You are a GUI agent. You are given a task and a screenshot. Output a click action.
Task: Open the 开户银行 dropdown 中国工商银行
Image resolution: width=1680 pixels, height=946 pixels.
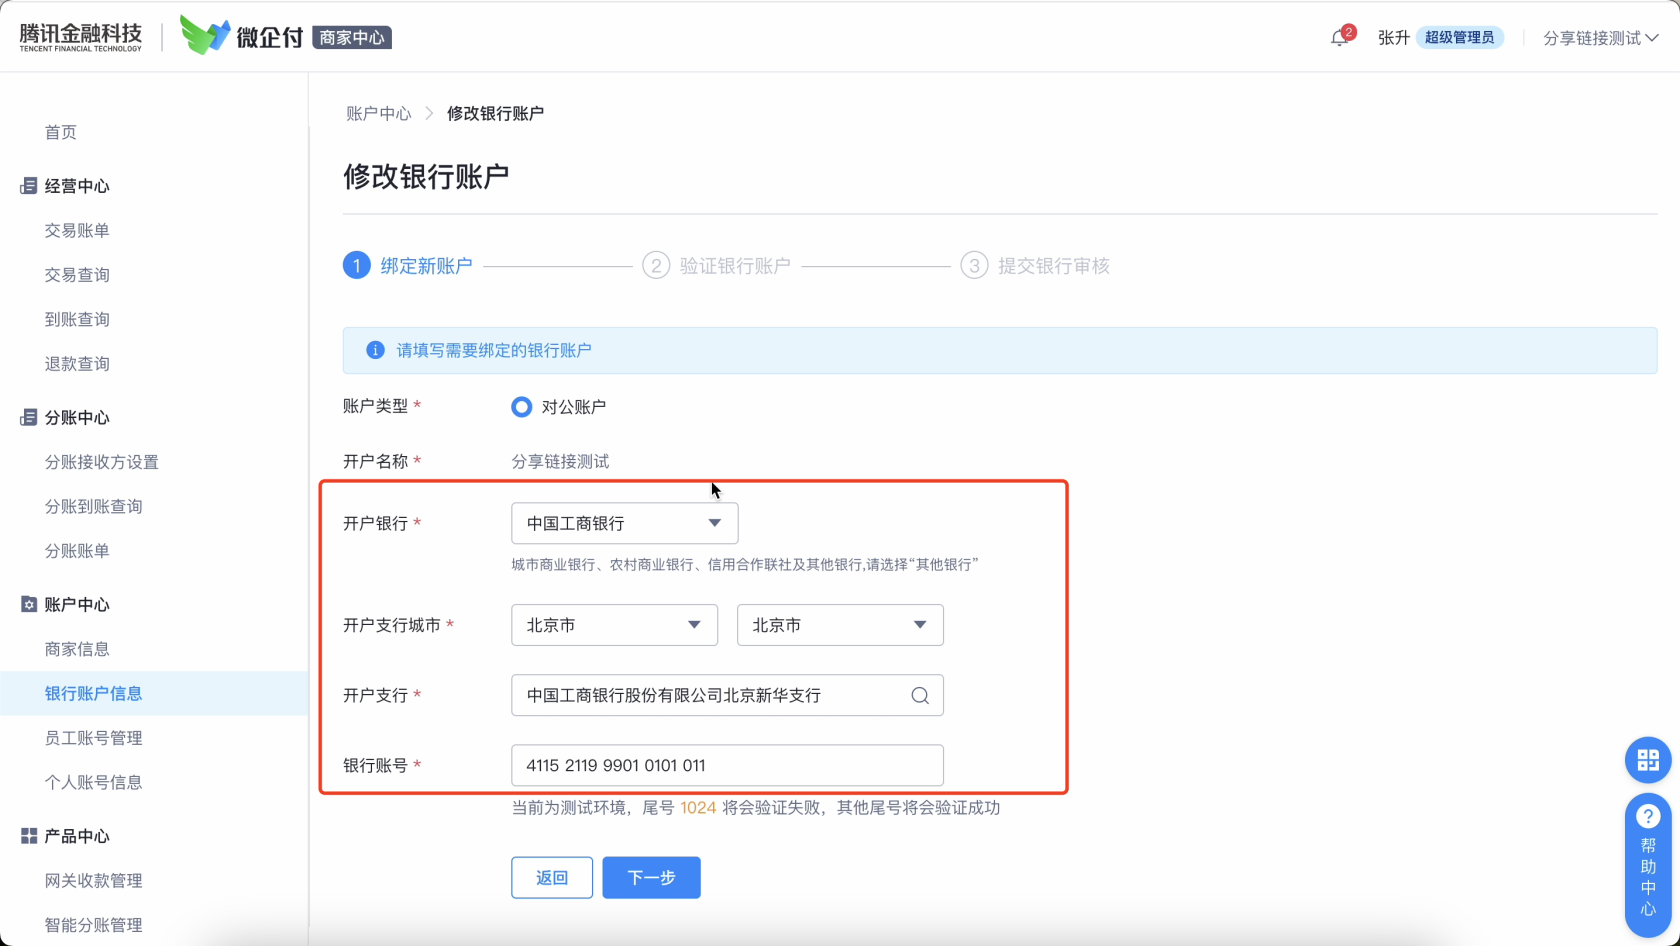click(624, 524)
